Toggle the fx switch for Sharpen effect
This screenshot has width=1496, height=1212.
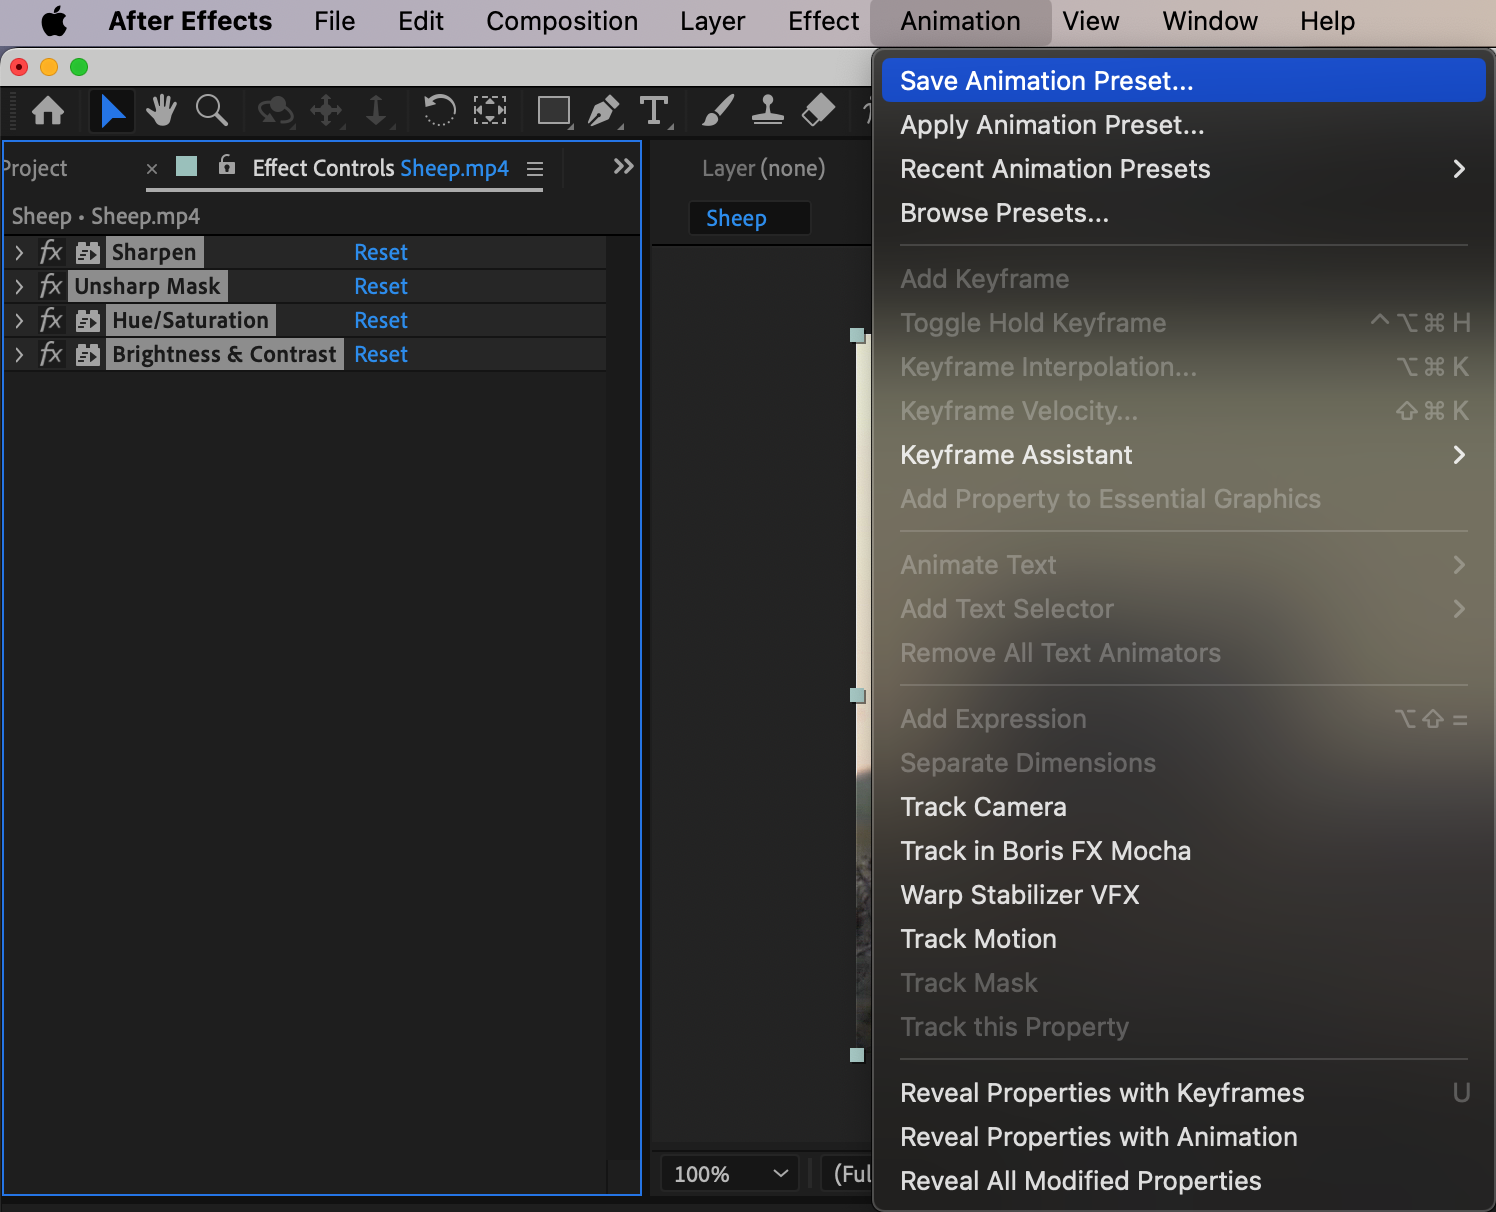[50, 252]
